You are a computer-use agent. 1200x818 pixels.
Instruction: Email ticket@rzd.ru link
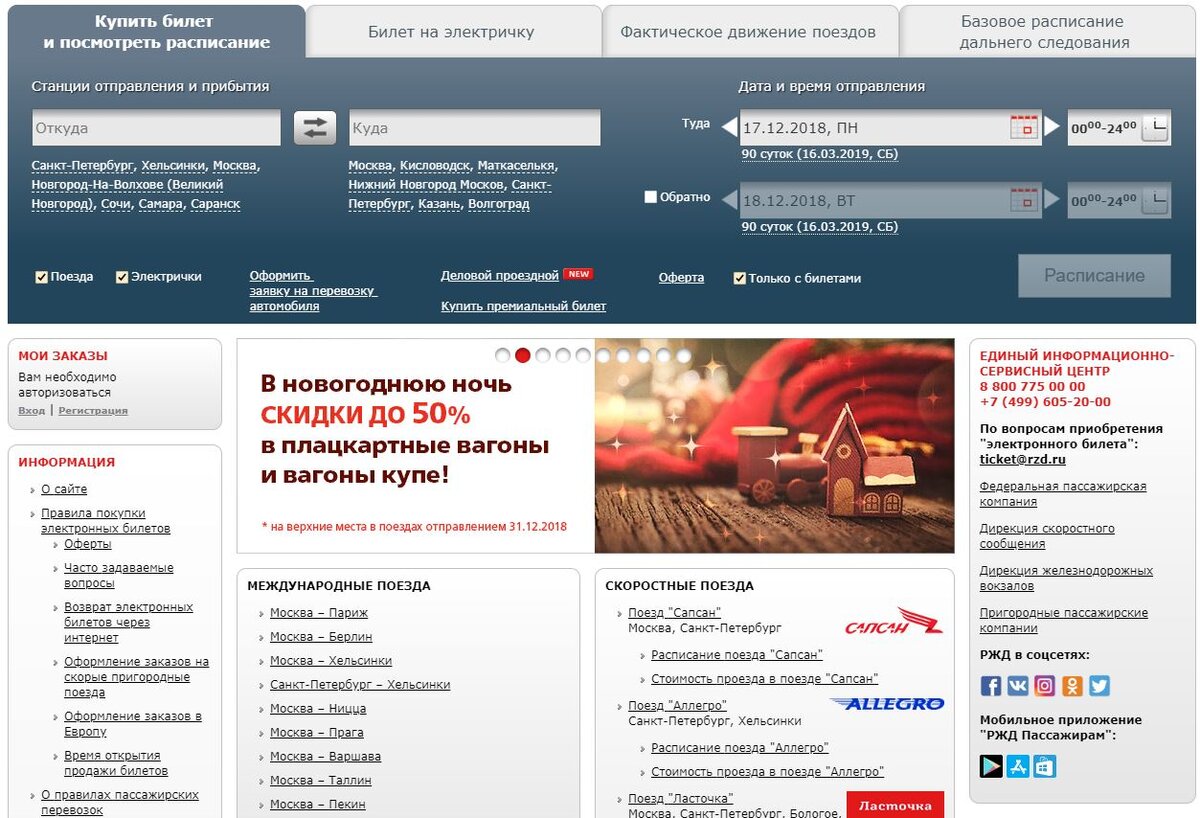coord(1023,460)
